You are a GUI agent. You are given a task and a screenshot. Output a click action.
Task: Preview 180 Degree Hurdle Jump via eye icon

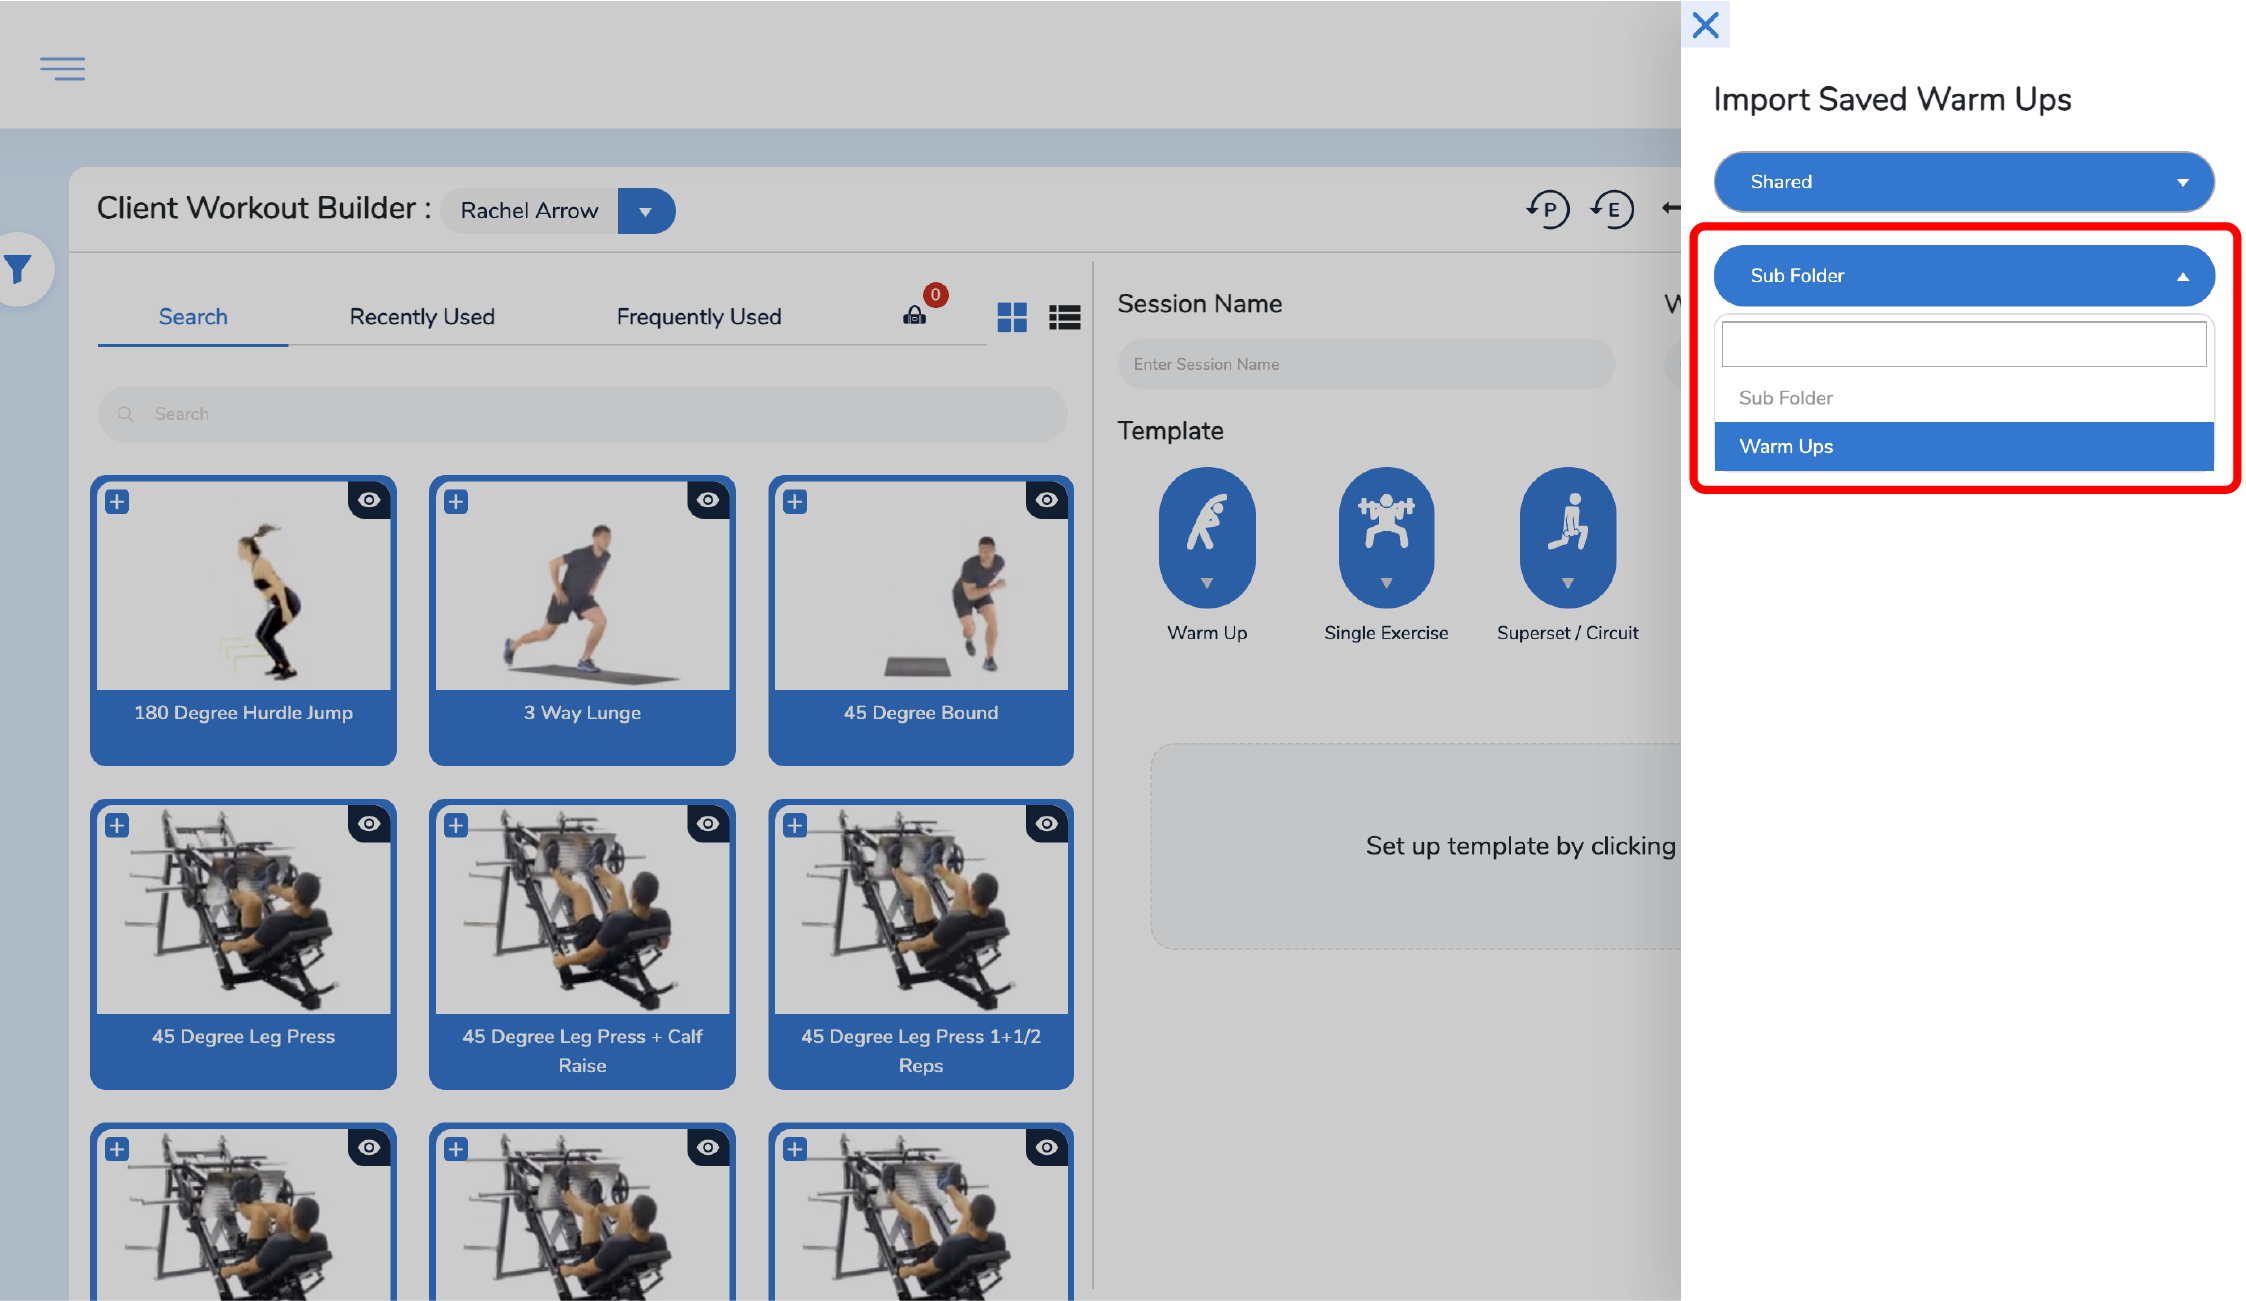coord(369,499)
